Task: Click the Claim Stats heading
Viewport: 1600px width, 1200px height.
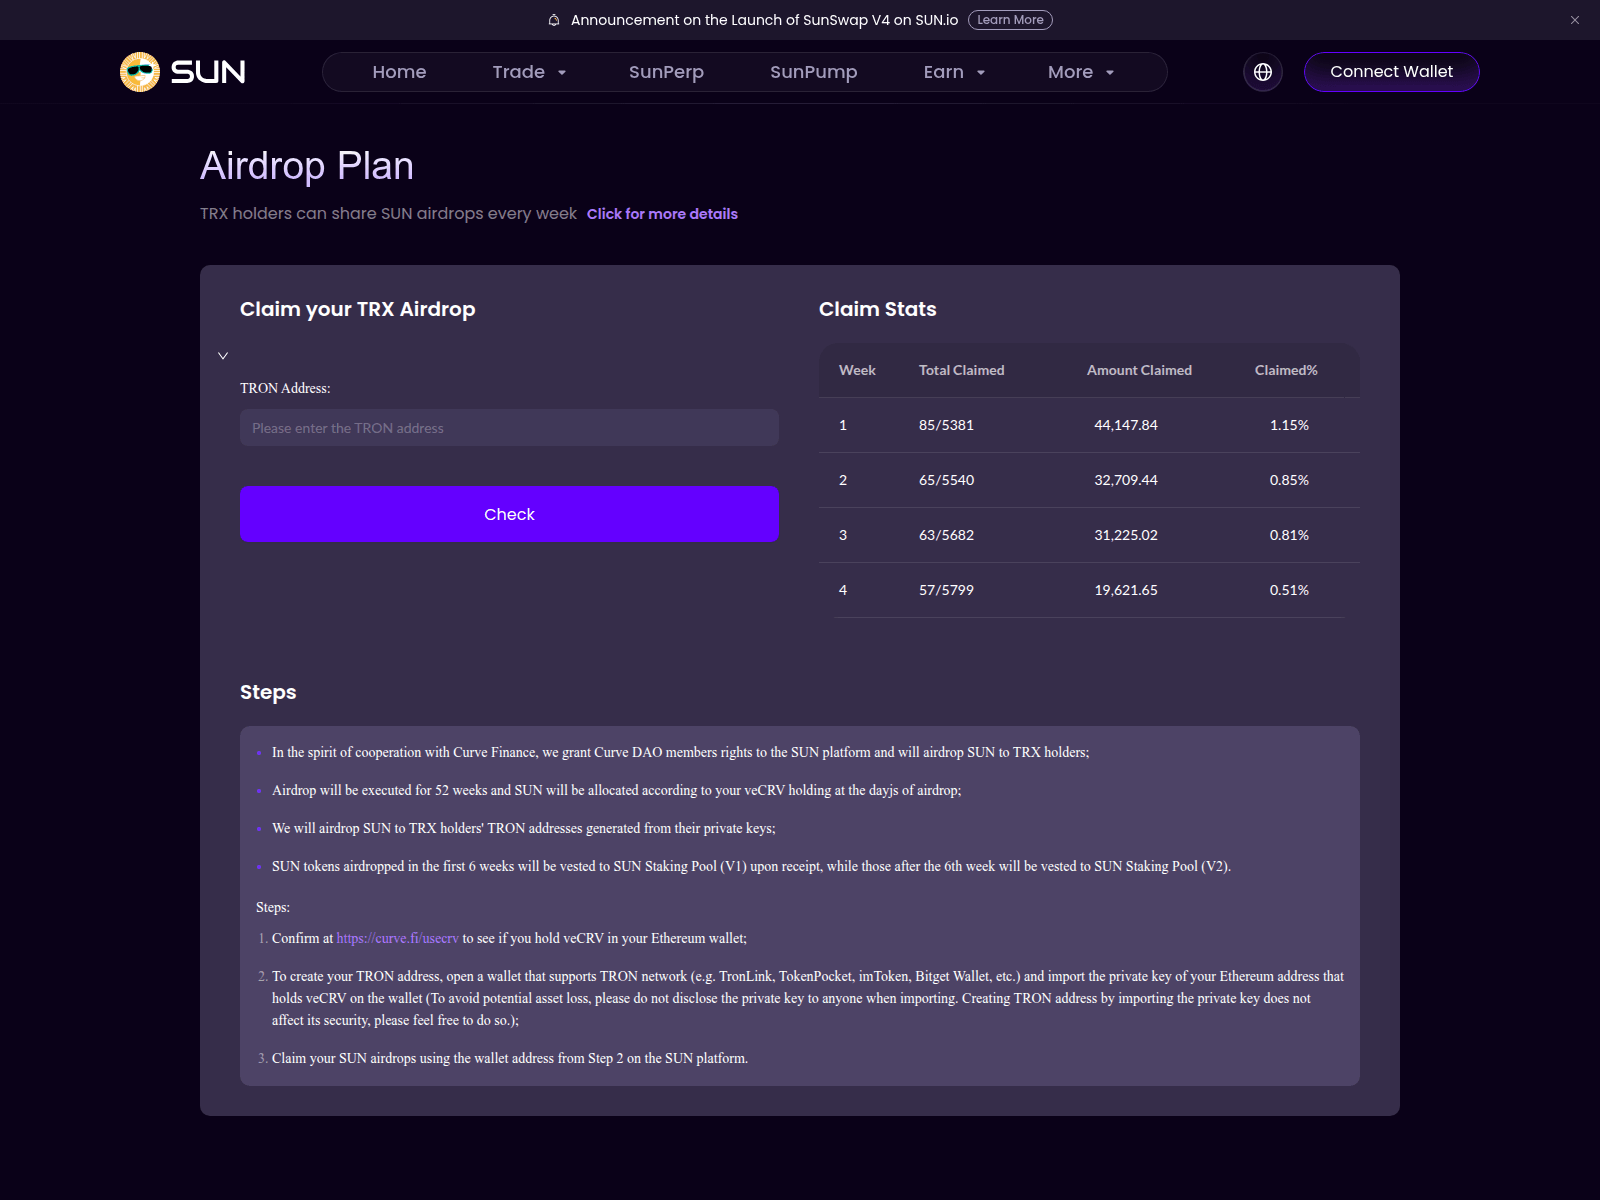Action: point(878,309)
